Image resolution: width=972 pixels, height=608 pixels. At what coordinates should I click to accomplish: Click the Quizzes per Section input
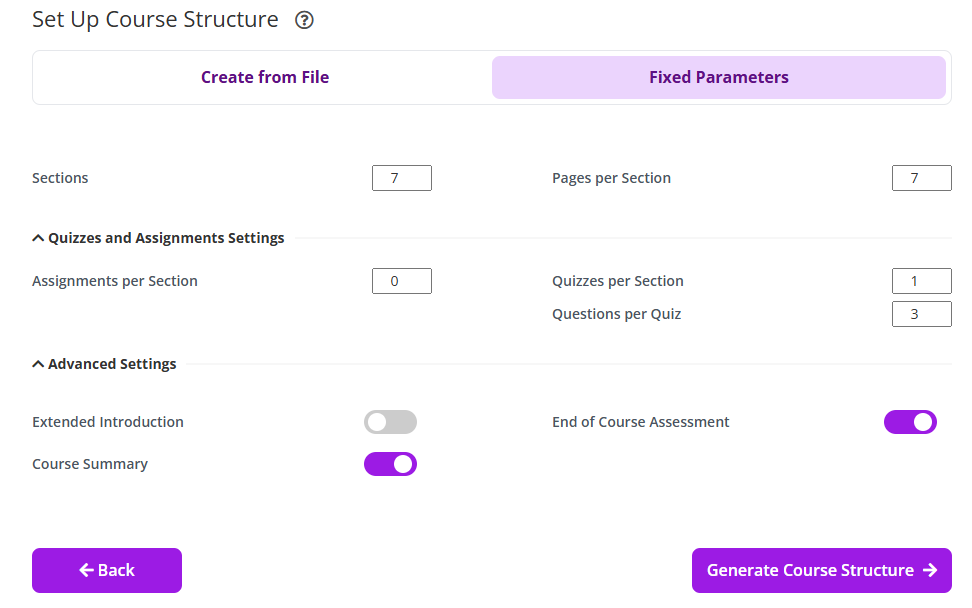coord(921,281)
